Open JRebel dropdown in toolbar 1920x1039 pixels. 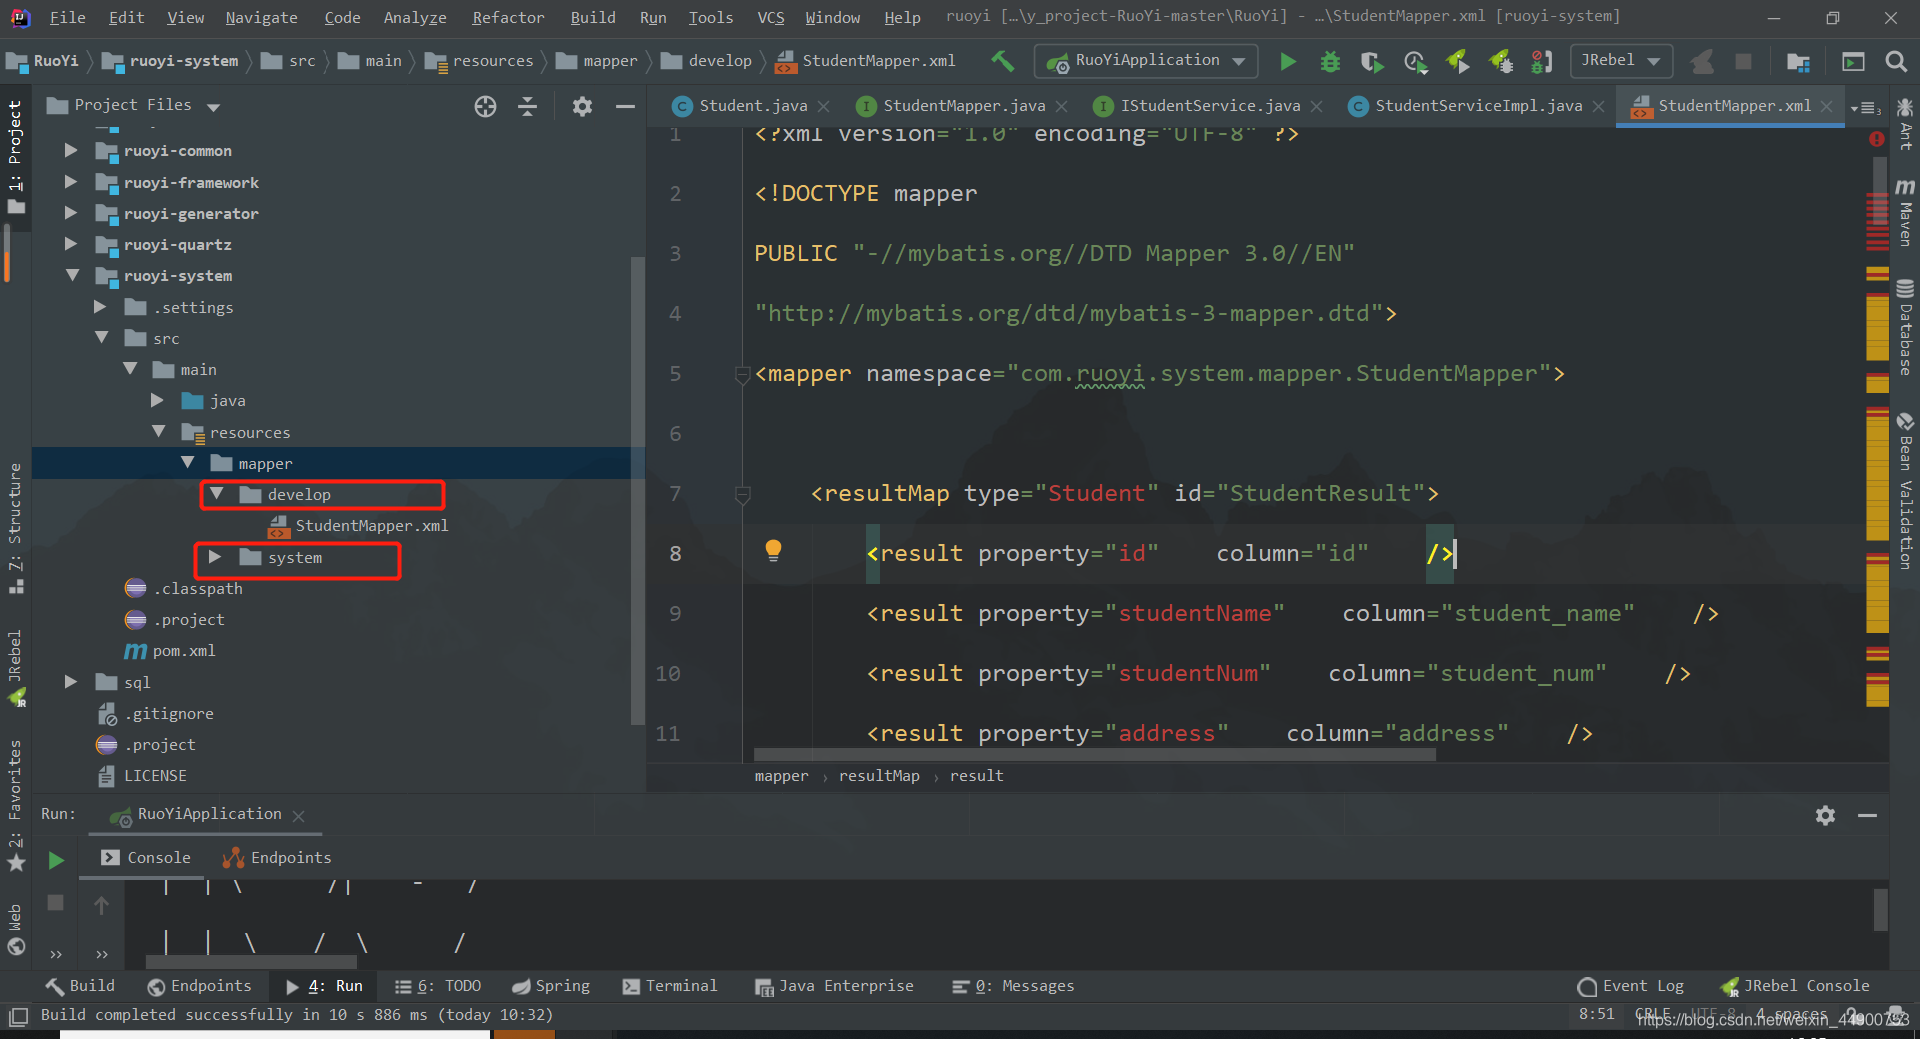tap(1621, 61)
